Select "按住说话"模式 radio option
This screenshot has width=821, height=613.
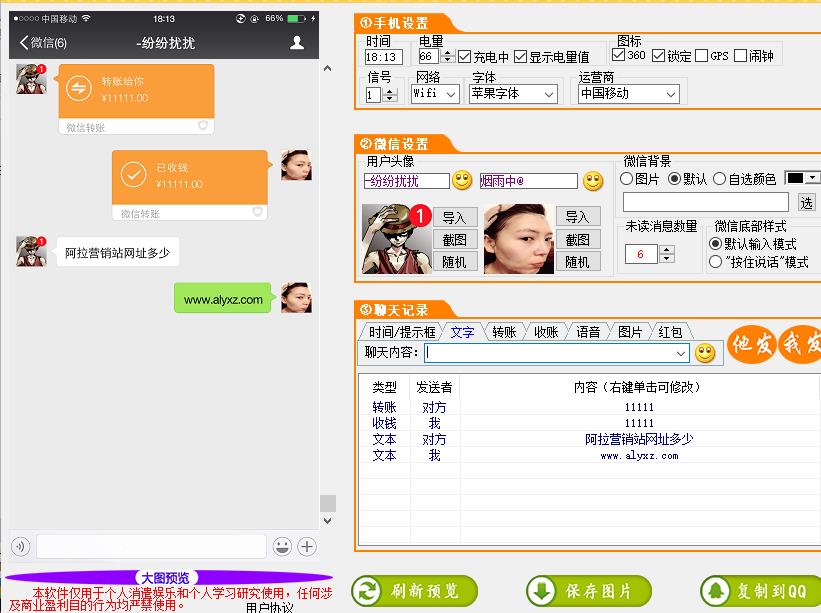[715, 262]
